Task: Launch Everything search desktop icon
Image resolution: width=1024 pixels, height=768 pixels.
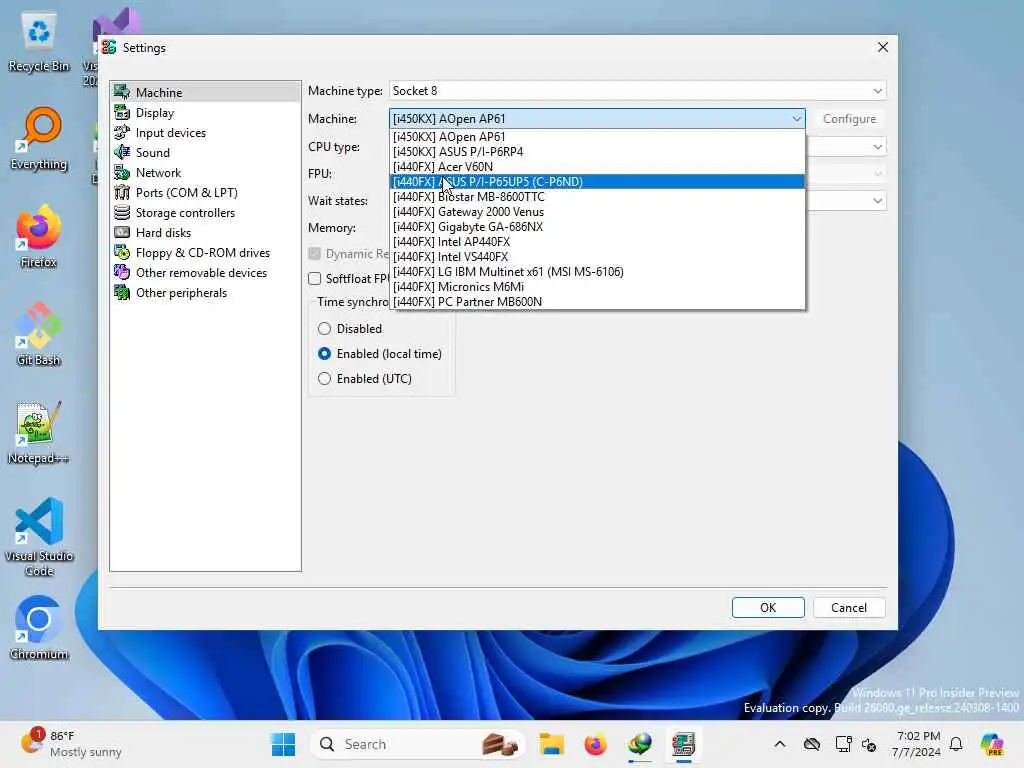Action: 39,139
